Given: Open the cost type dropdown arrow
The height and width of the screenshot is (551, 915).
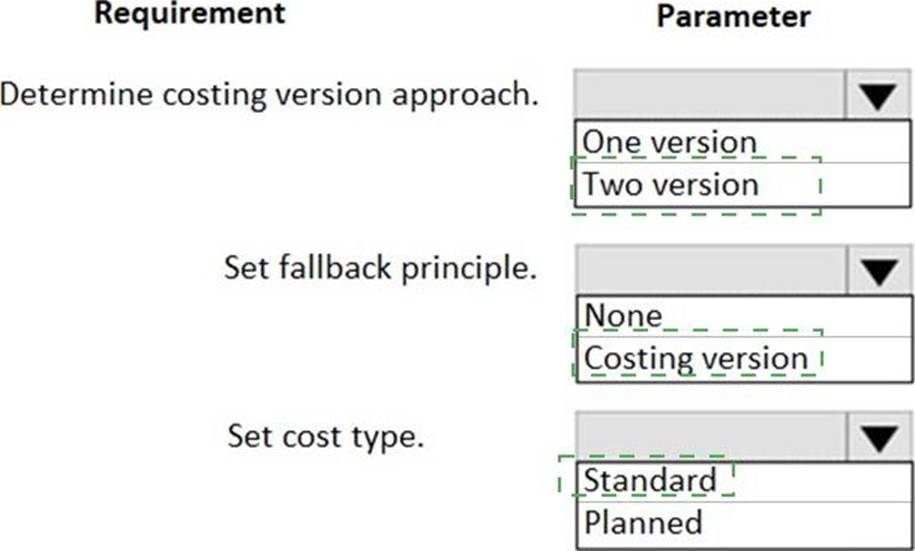Looking at the screenshot, I should coord(879,437).
